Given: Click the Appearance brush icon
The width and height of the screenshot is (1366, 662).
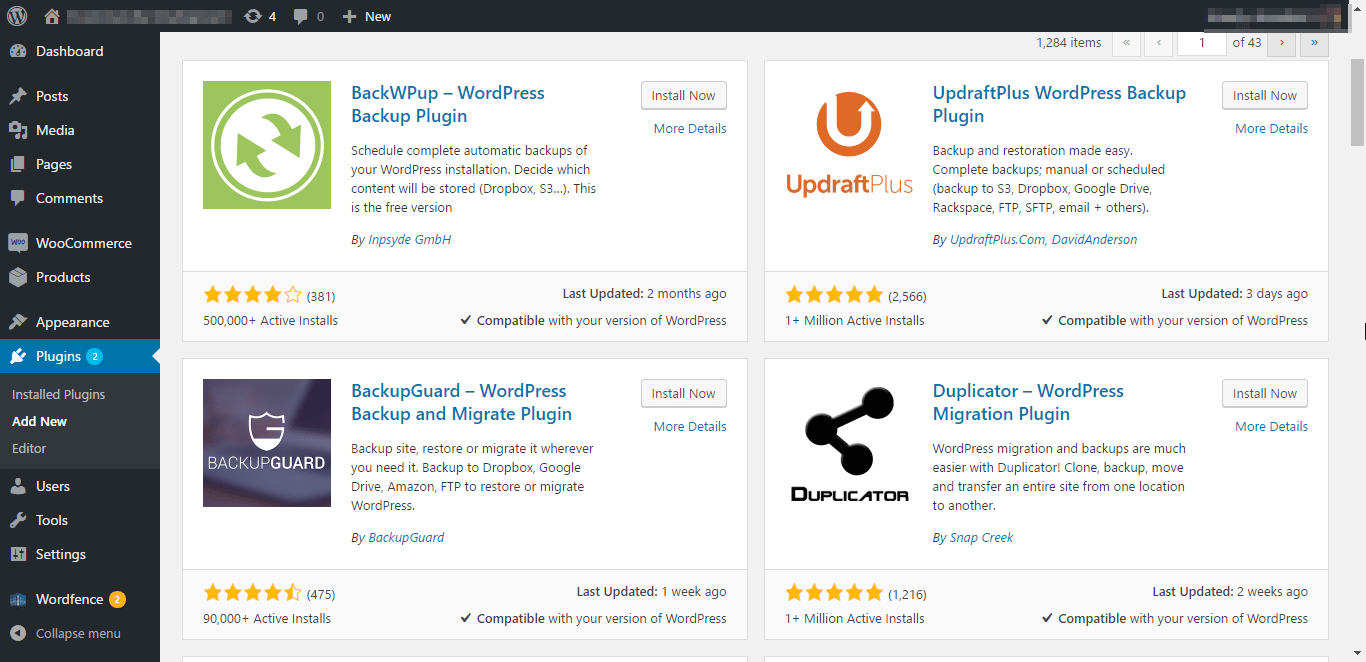Looking at the screenshot, I should (18, 322).
